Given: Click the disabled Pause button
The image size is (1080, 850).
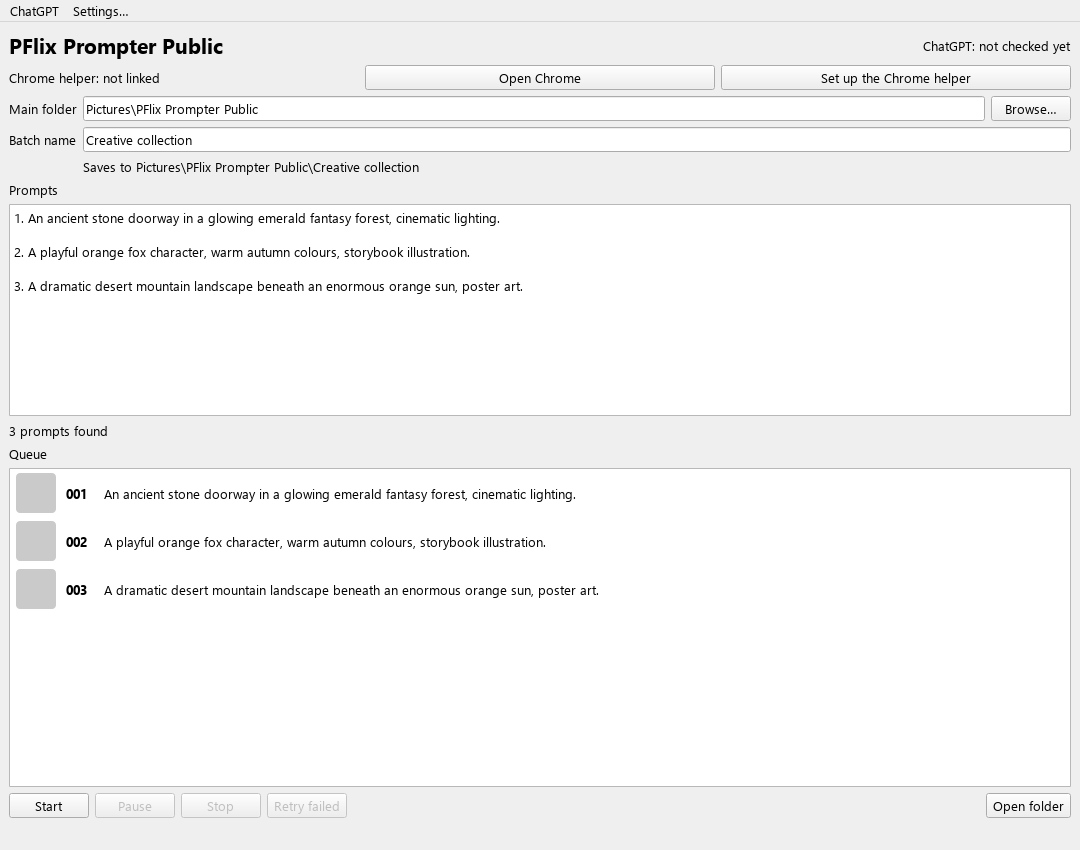Looking at the screenshot, I should coord(135,806).
